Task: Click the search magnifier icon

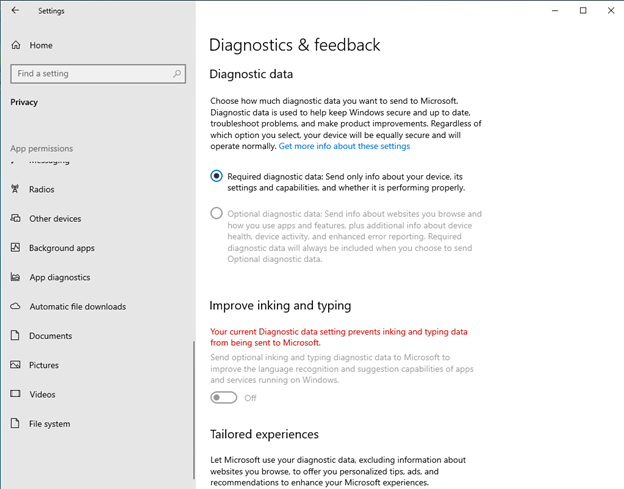Action: point(177,74)
